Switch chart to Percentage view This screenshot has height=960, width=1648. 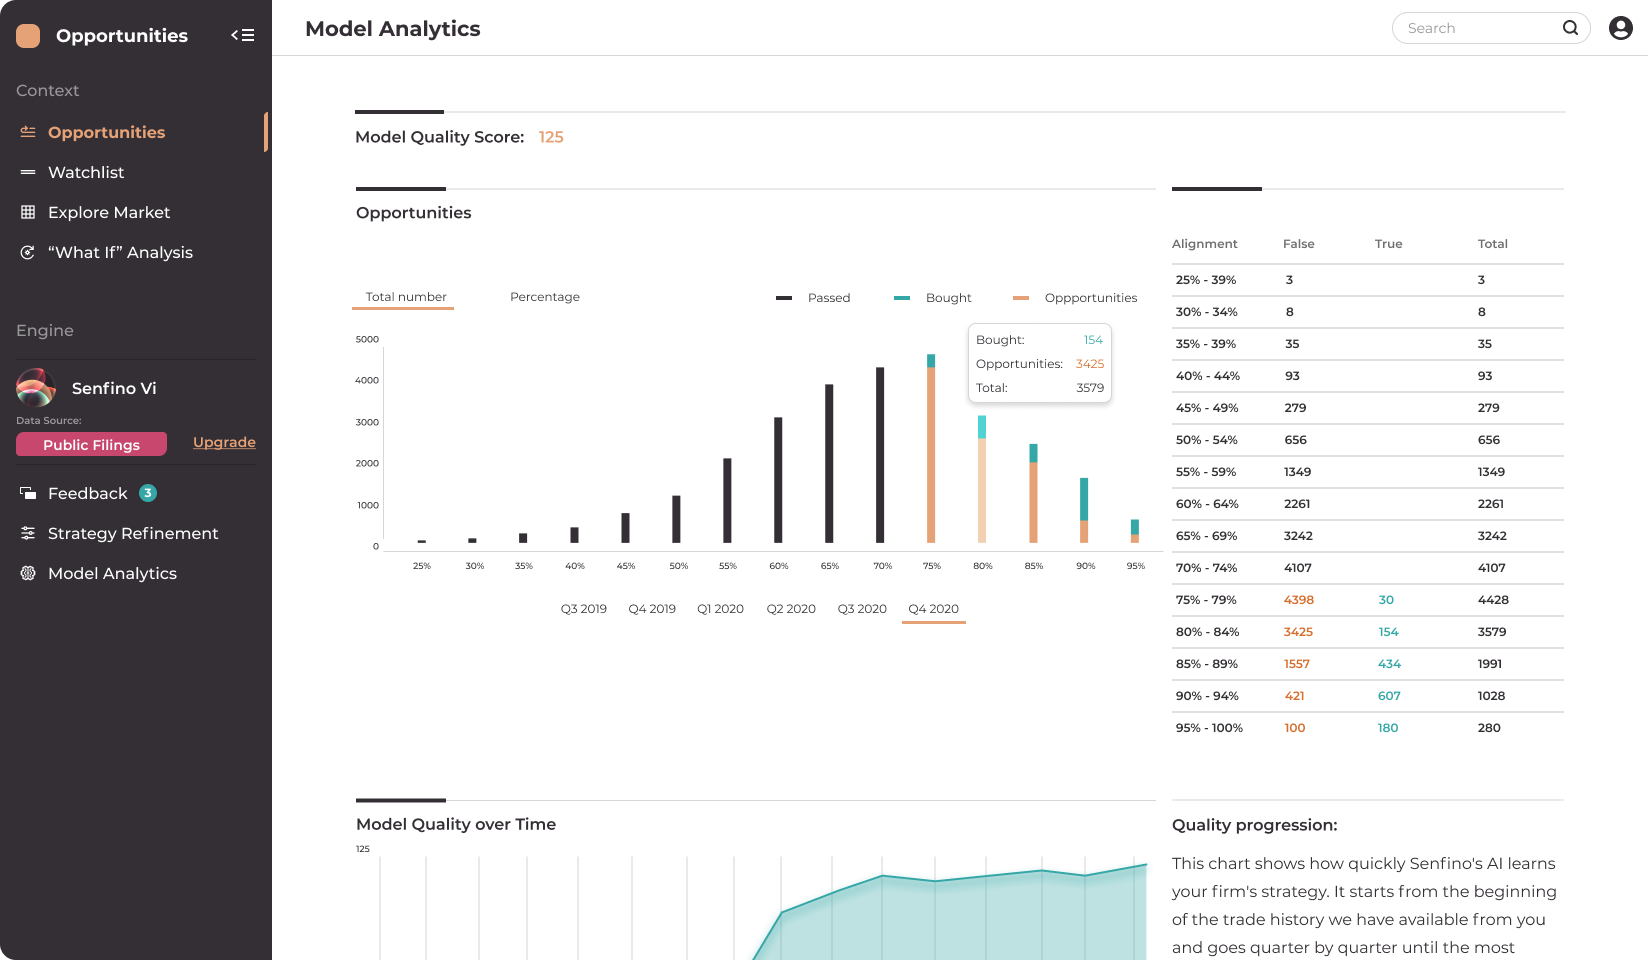point(545,297)
